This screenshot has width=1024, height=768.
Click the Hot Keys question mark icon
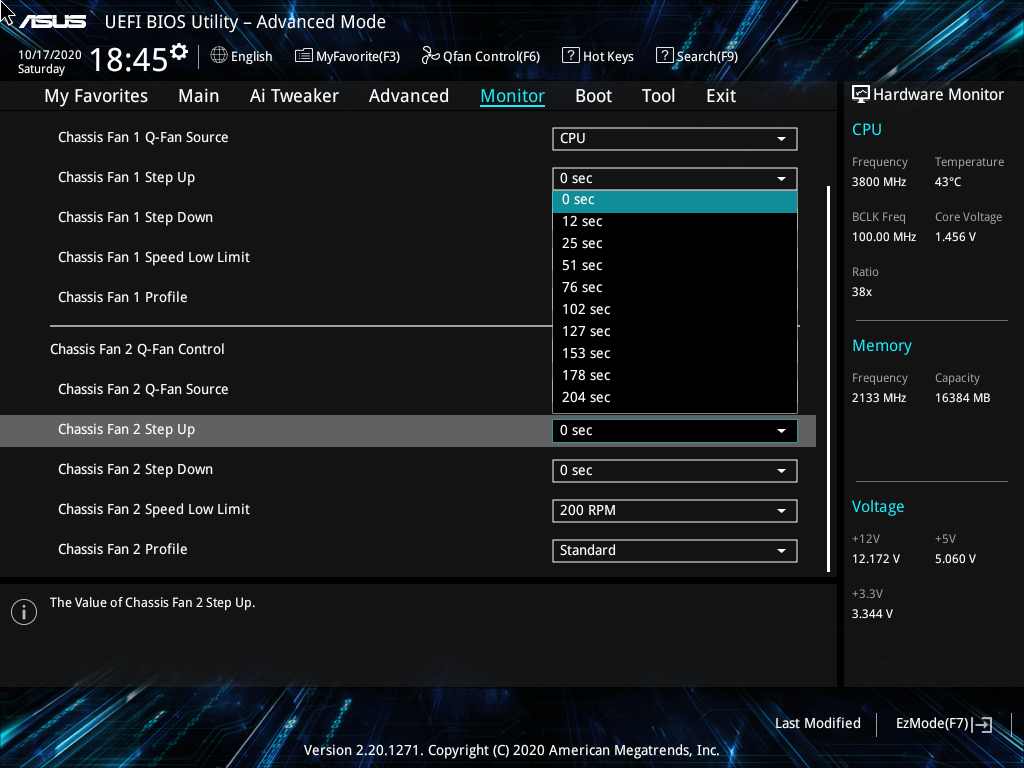coord(570,55)
